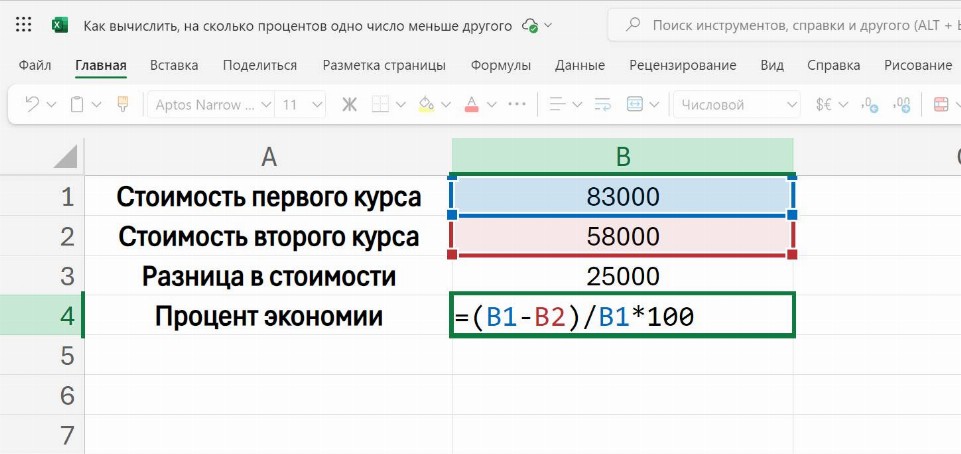Click the Поделиться button
This screenshot has height=454, width=961.
point(260,66)
